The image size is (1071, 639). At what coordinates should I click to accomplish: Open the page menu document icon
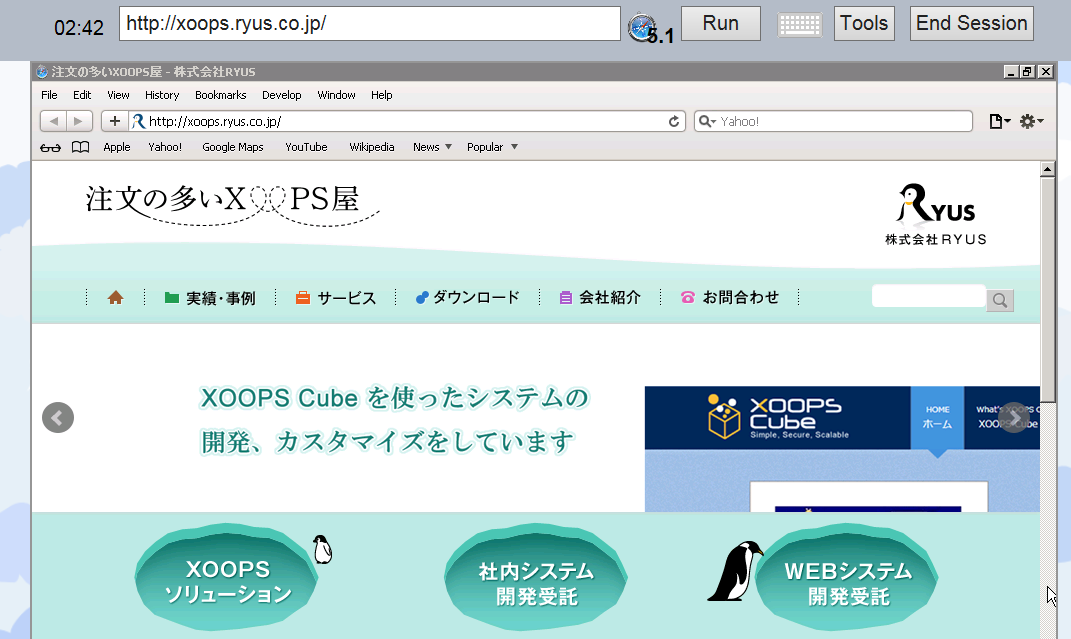coord(1000,122)
